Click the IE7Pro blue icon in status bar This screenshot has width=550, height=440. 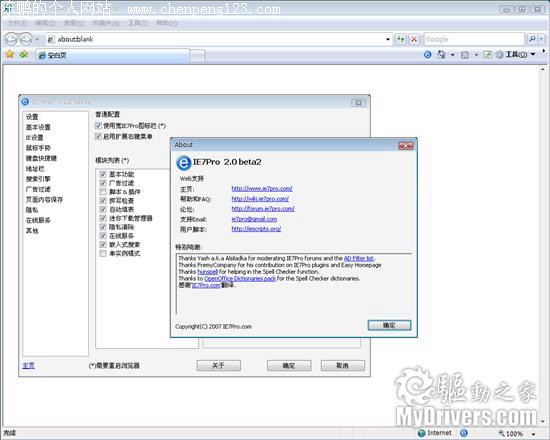pyautogui.click(x=464, y=433)
